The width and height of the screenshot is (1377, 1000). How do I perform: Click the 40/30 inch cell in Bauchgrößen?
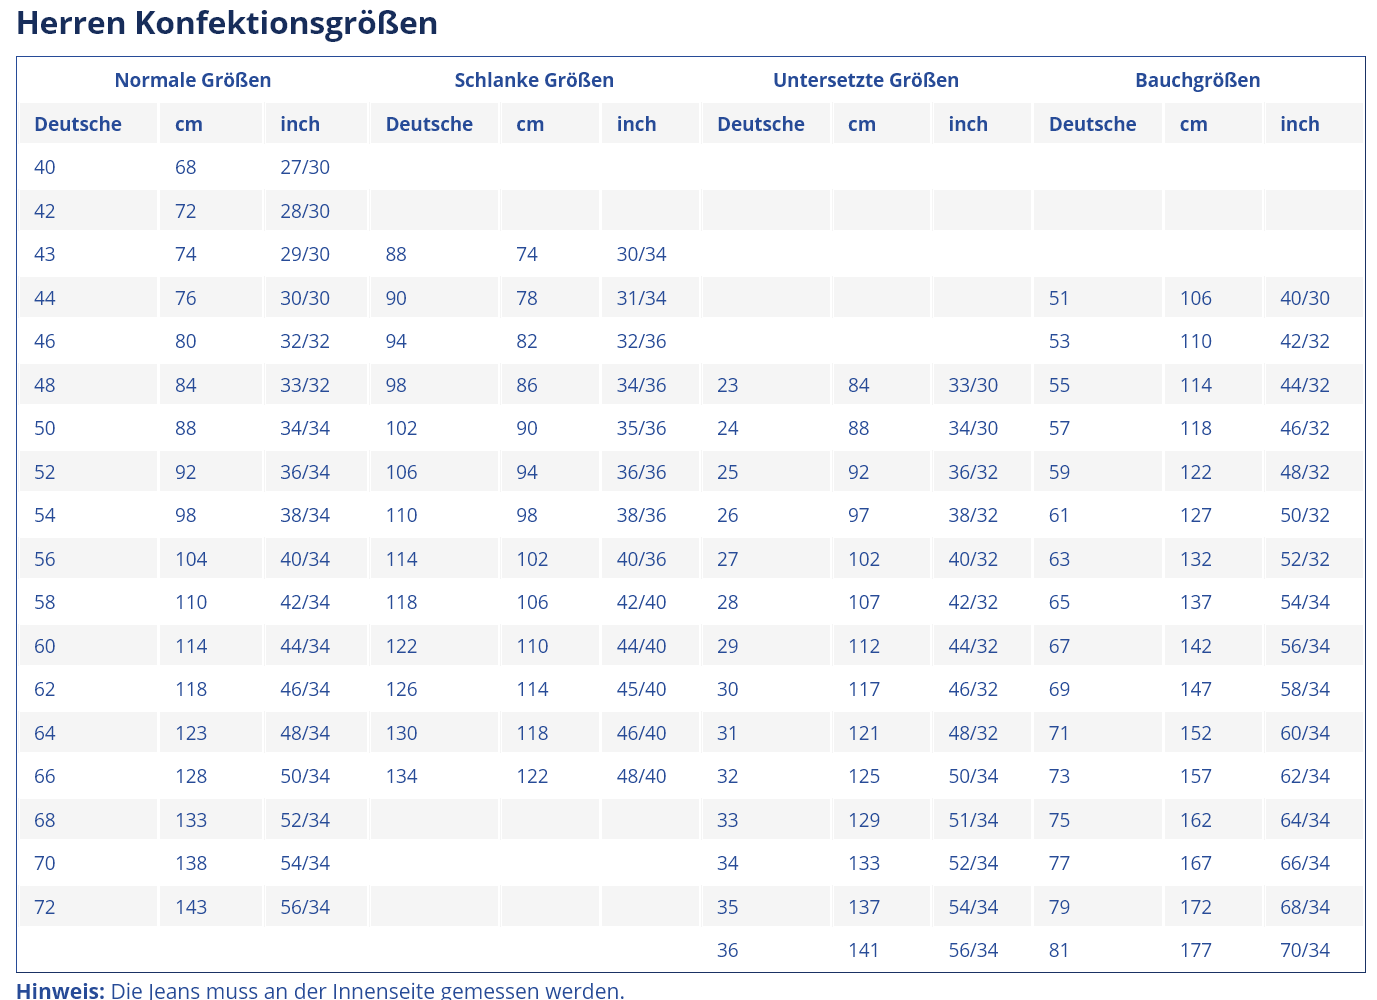pos(1305,298)
